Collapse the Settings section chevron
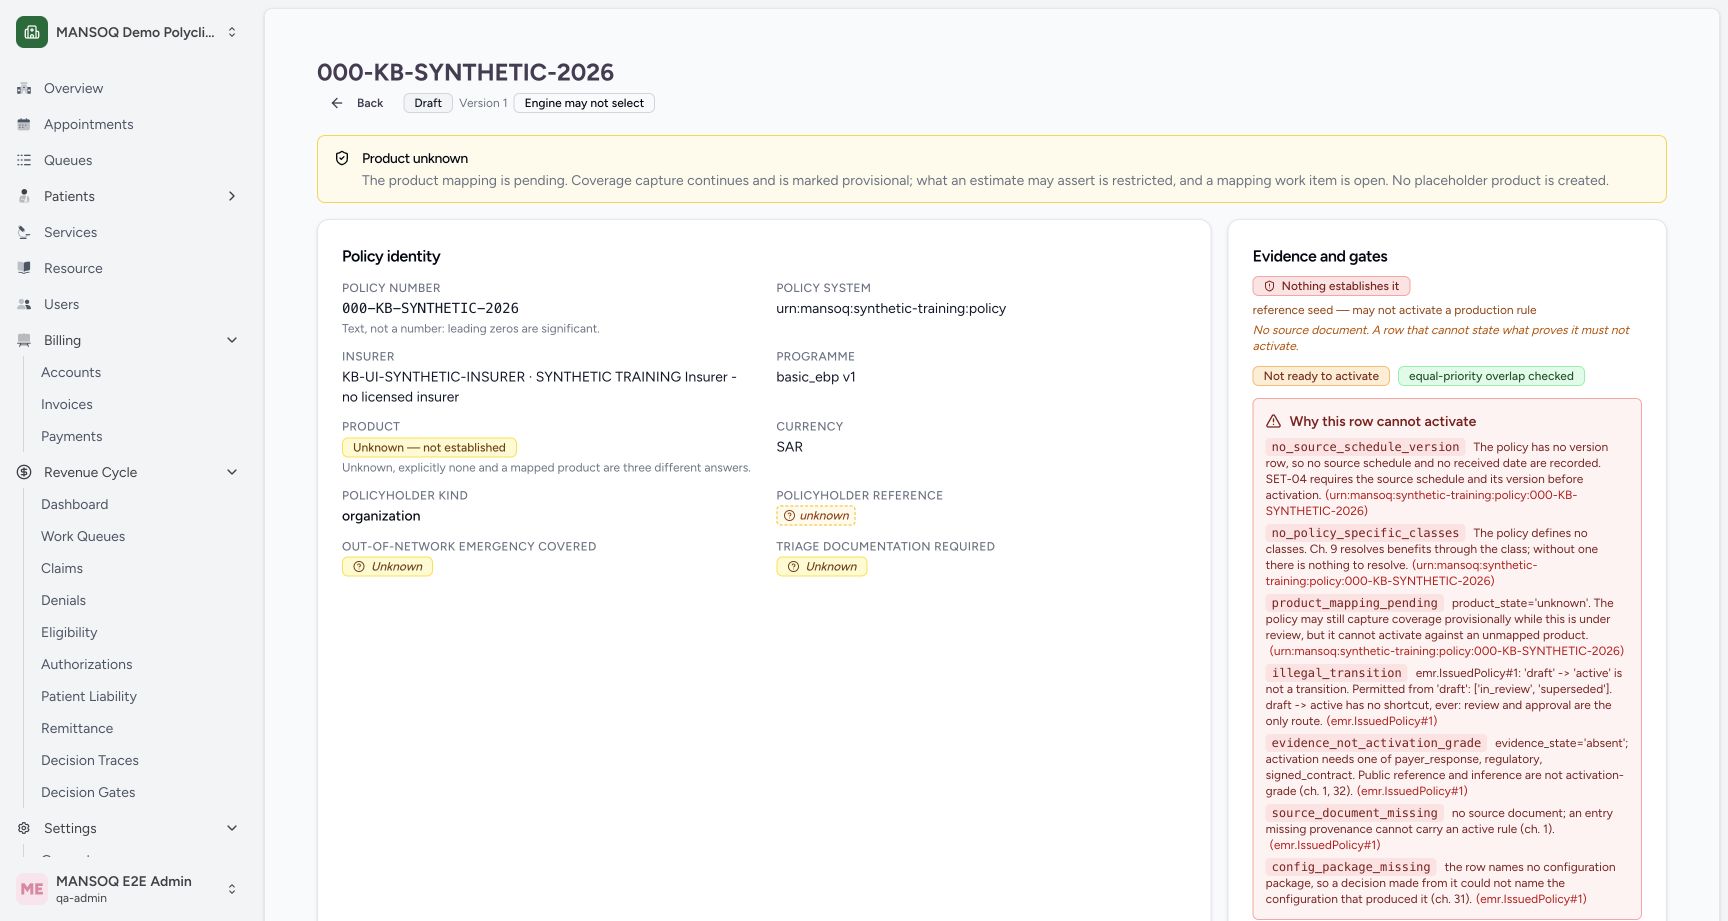This screenshot has width=1728, height=921. 232,828
